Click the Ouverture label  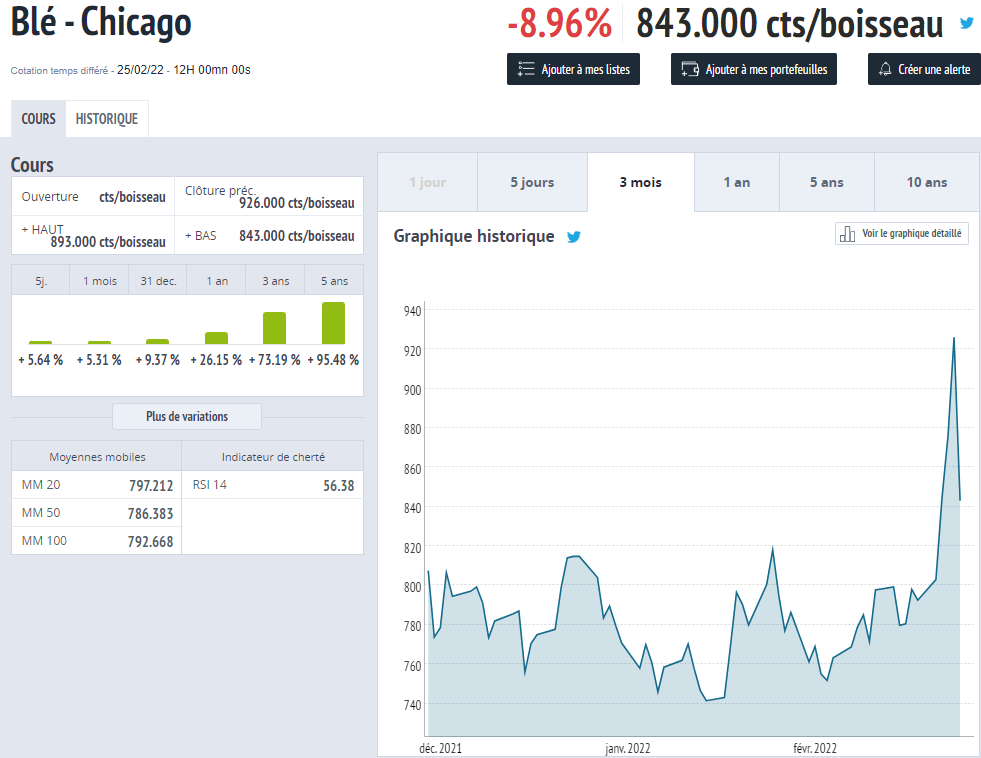(50, 196)
